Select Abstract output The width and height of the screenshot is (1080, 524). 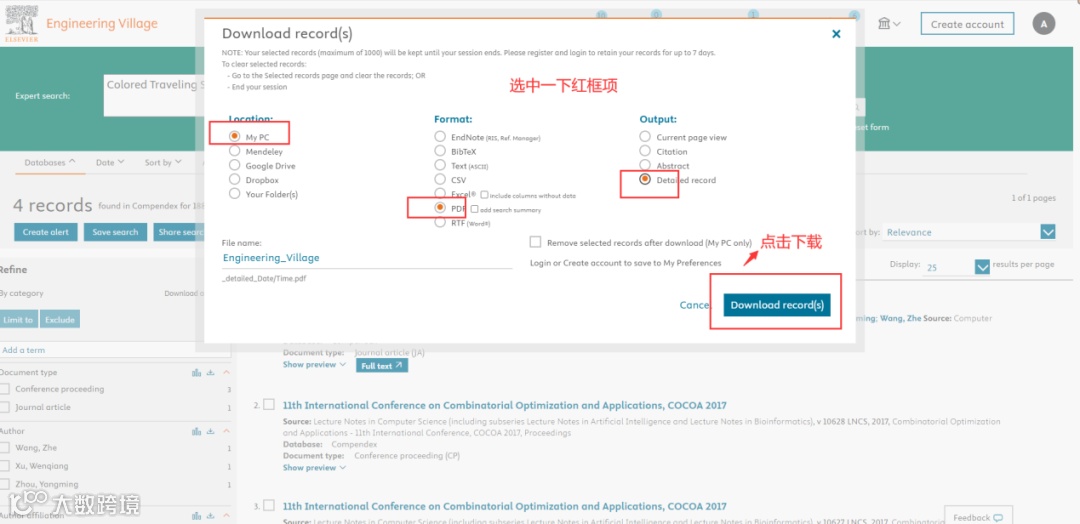645,165
